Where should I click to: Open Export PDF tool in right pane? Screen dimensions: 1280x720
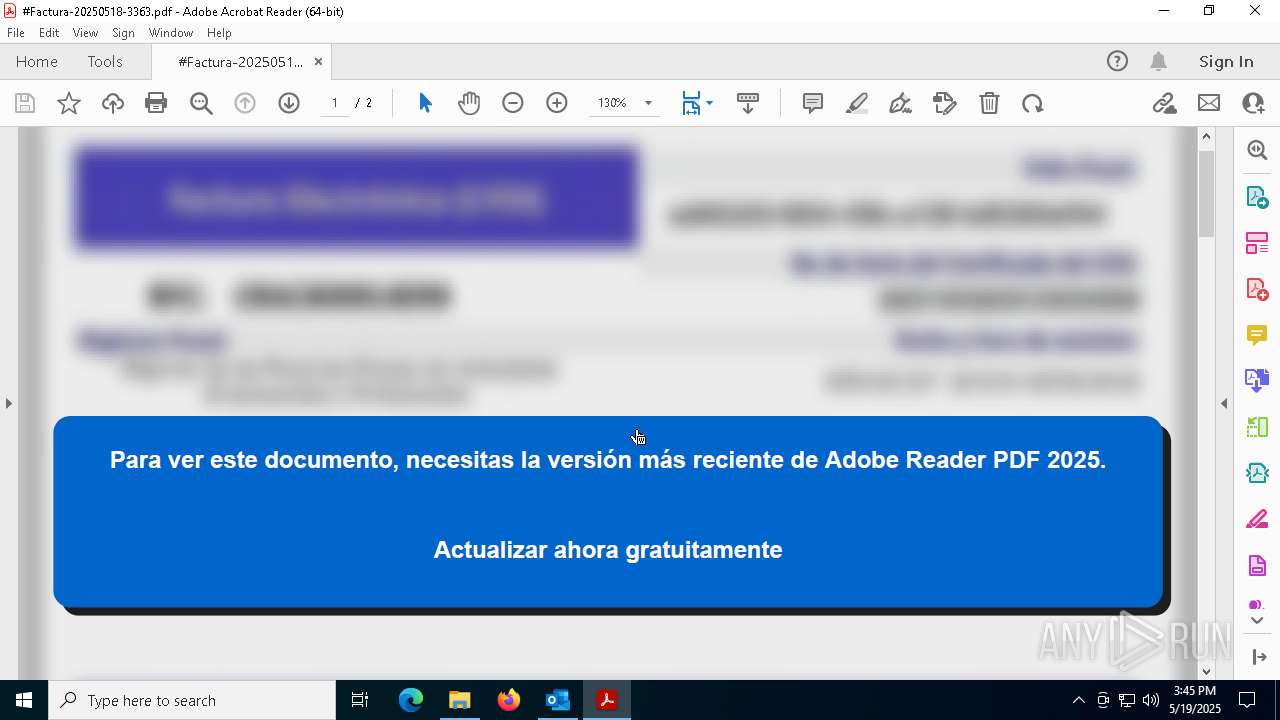pos(1257,196)
